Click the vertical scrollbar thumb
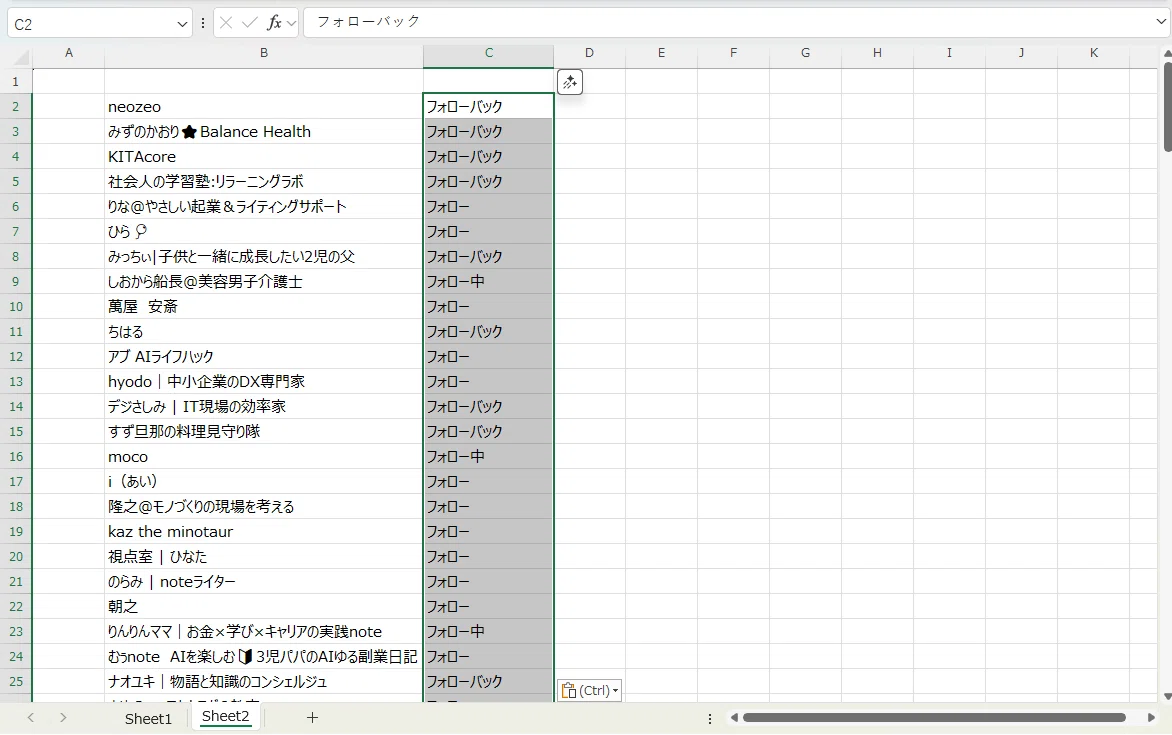The width and height of the screenshot is (1172, 735). coord(1168,107)
